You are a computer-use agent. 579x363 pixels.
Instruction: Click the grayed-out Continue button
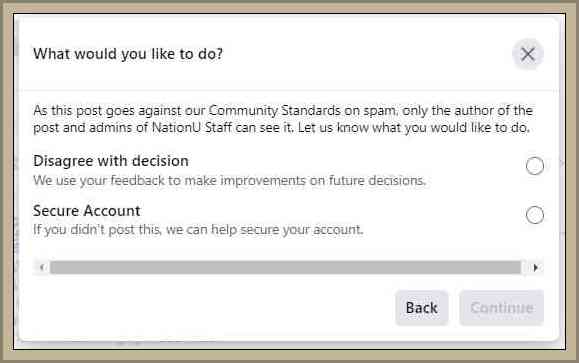[501, 308]
